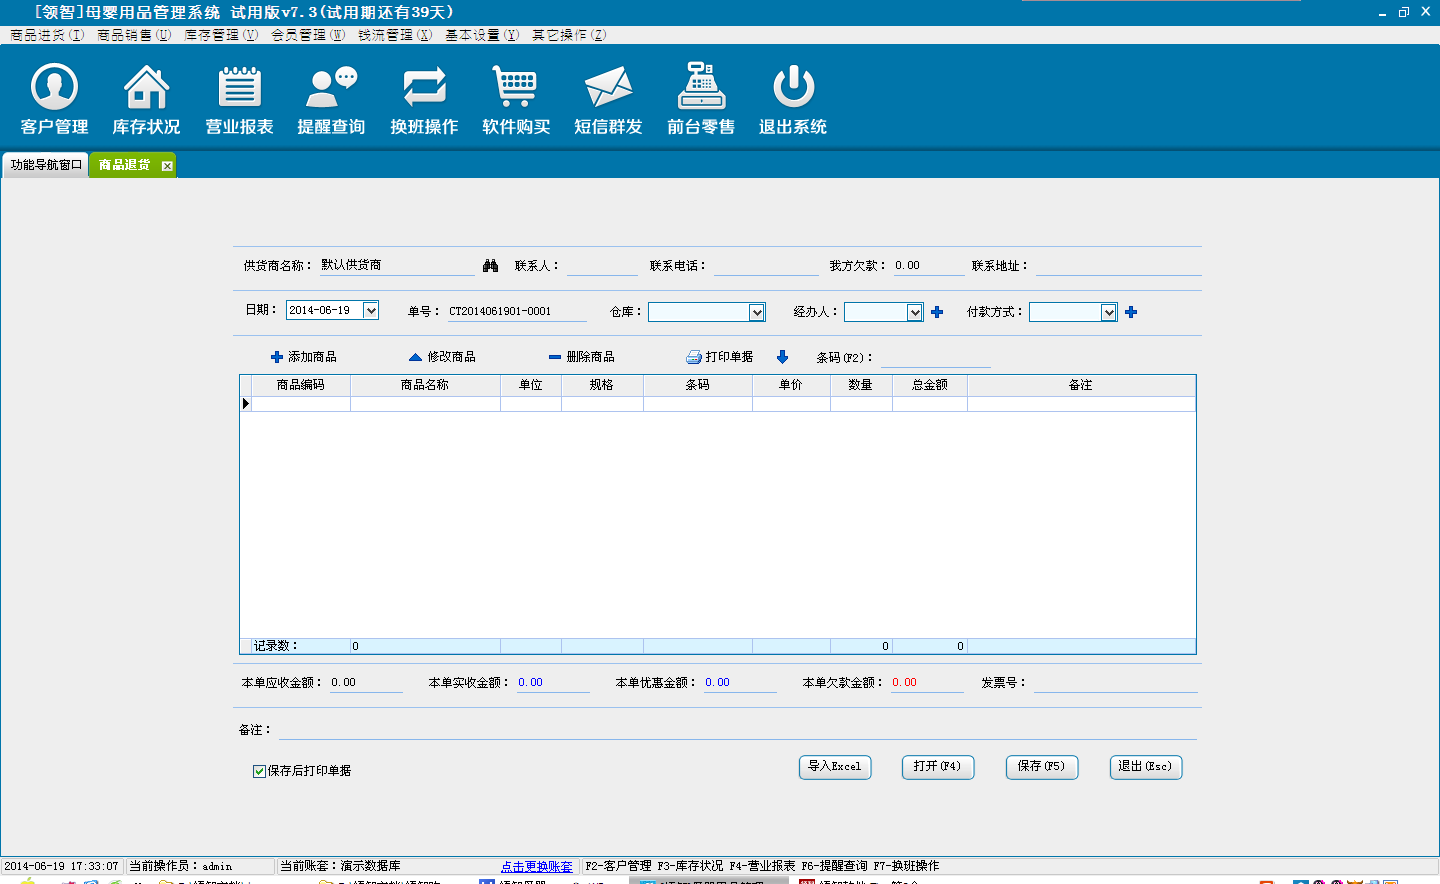Click the 保存(F5) button

pyautogui.click(x=1041, y=767)
